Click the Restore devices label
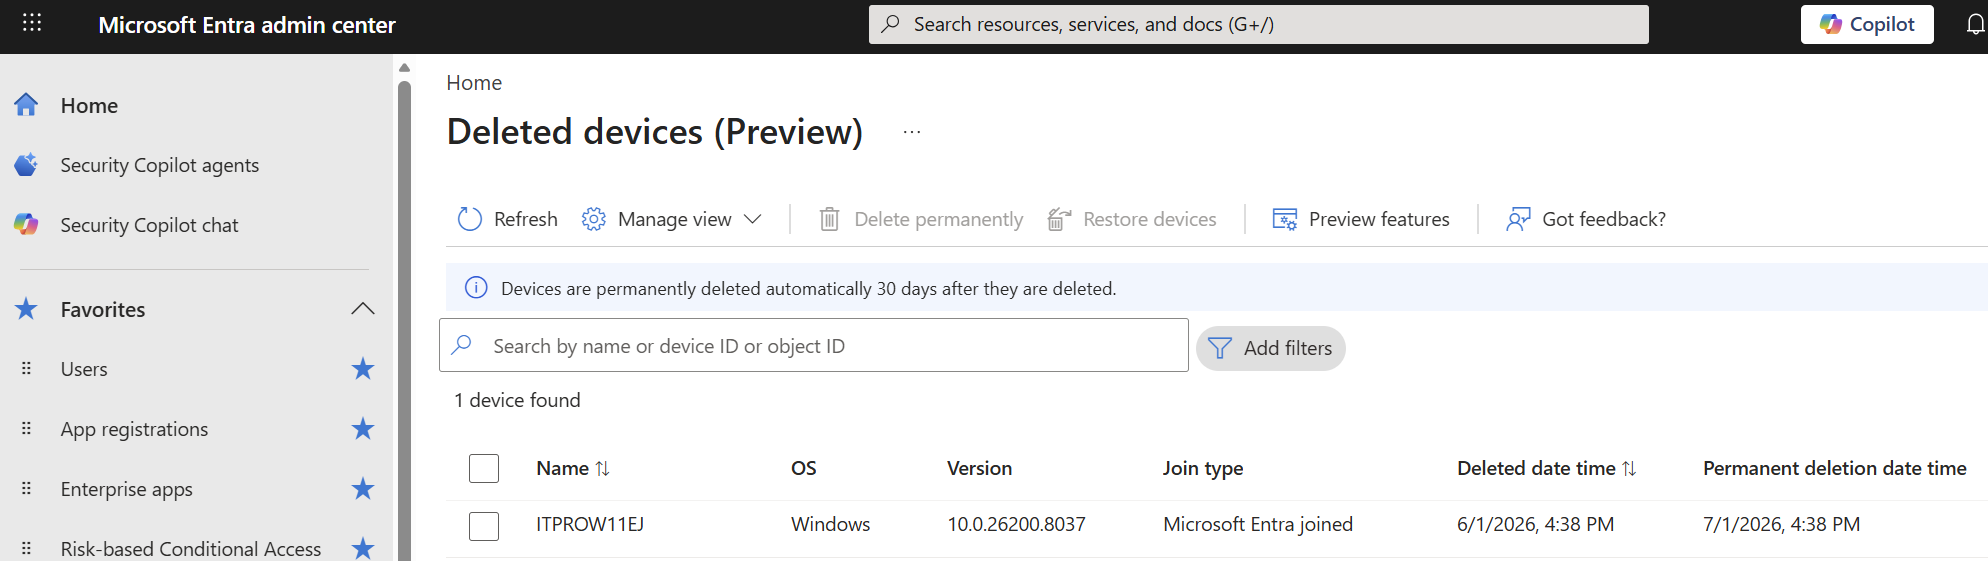1988x561 pixels. (x=1150, y=219)
